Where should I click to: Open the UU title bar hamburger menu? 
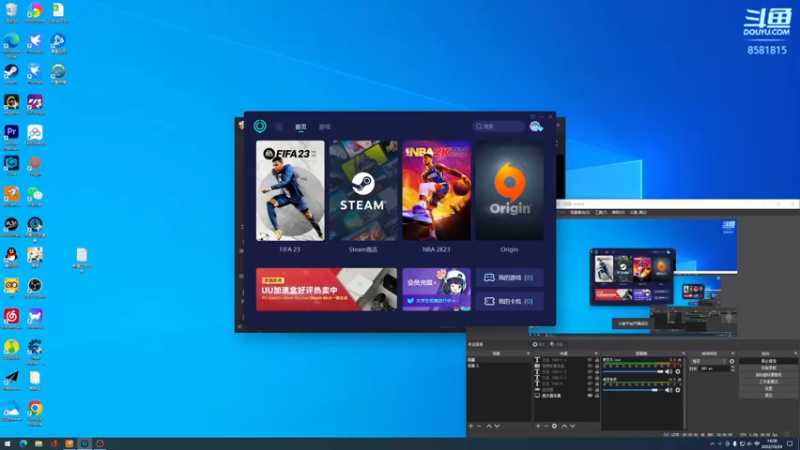533,116
